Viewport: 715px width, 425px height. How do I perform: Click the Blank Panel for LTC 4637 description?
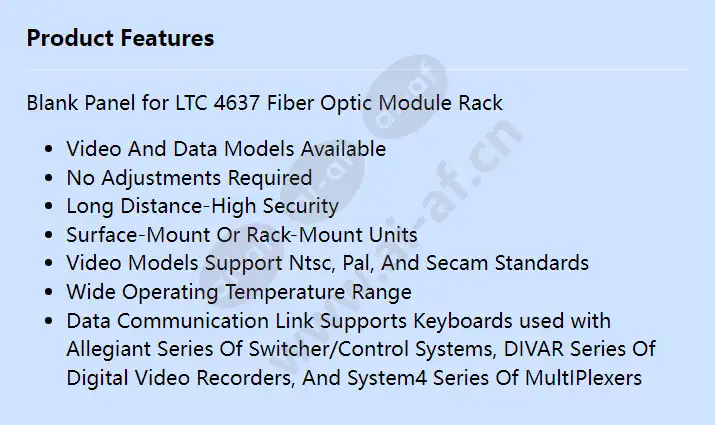(x=264, y=103)
